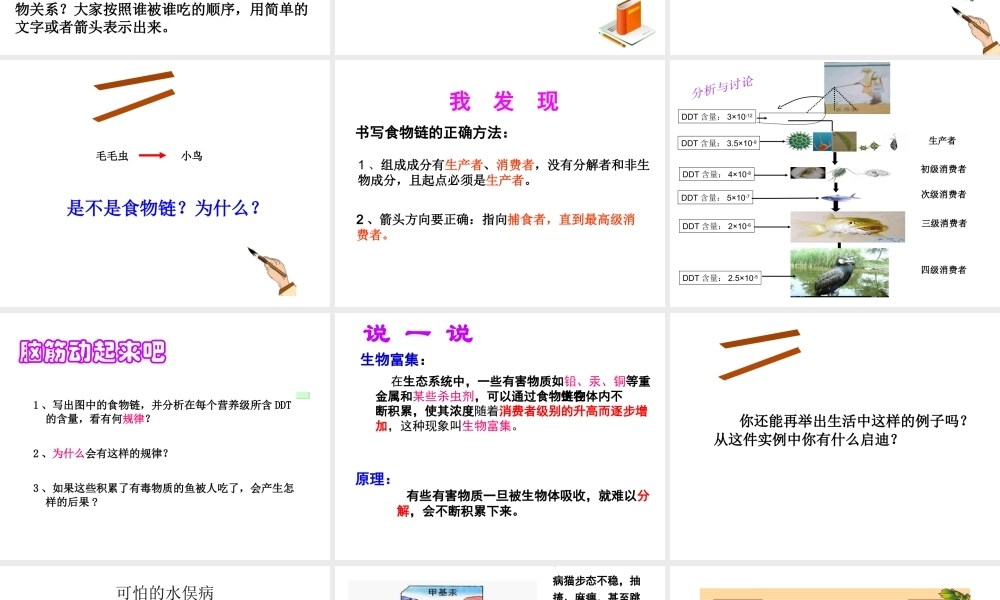This screenshot has width=1000, height=600.
Task: Click the red arrow between 毛毛虫 and 小鸟
Action: tap(152, 156)
